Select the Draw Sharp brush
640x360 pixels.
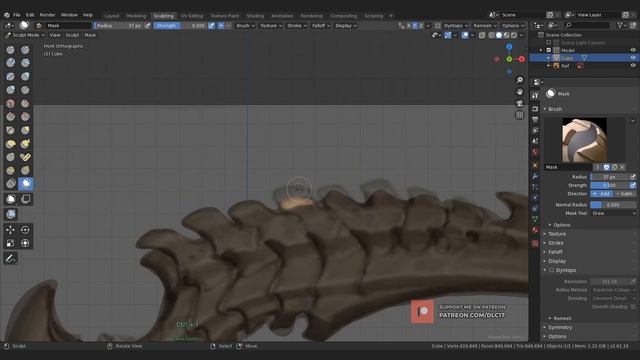tap(25, 50)
